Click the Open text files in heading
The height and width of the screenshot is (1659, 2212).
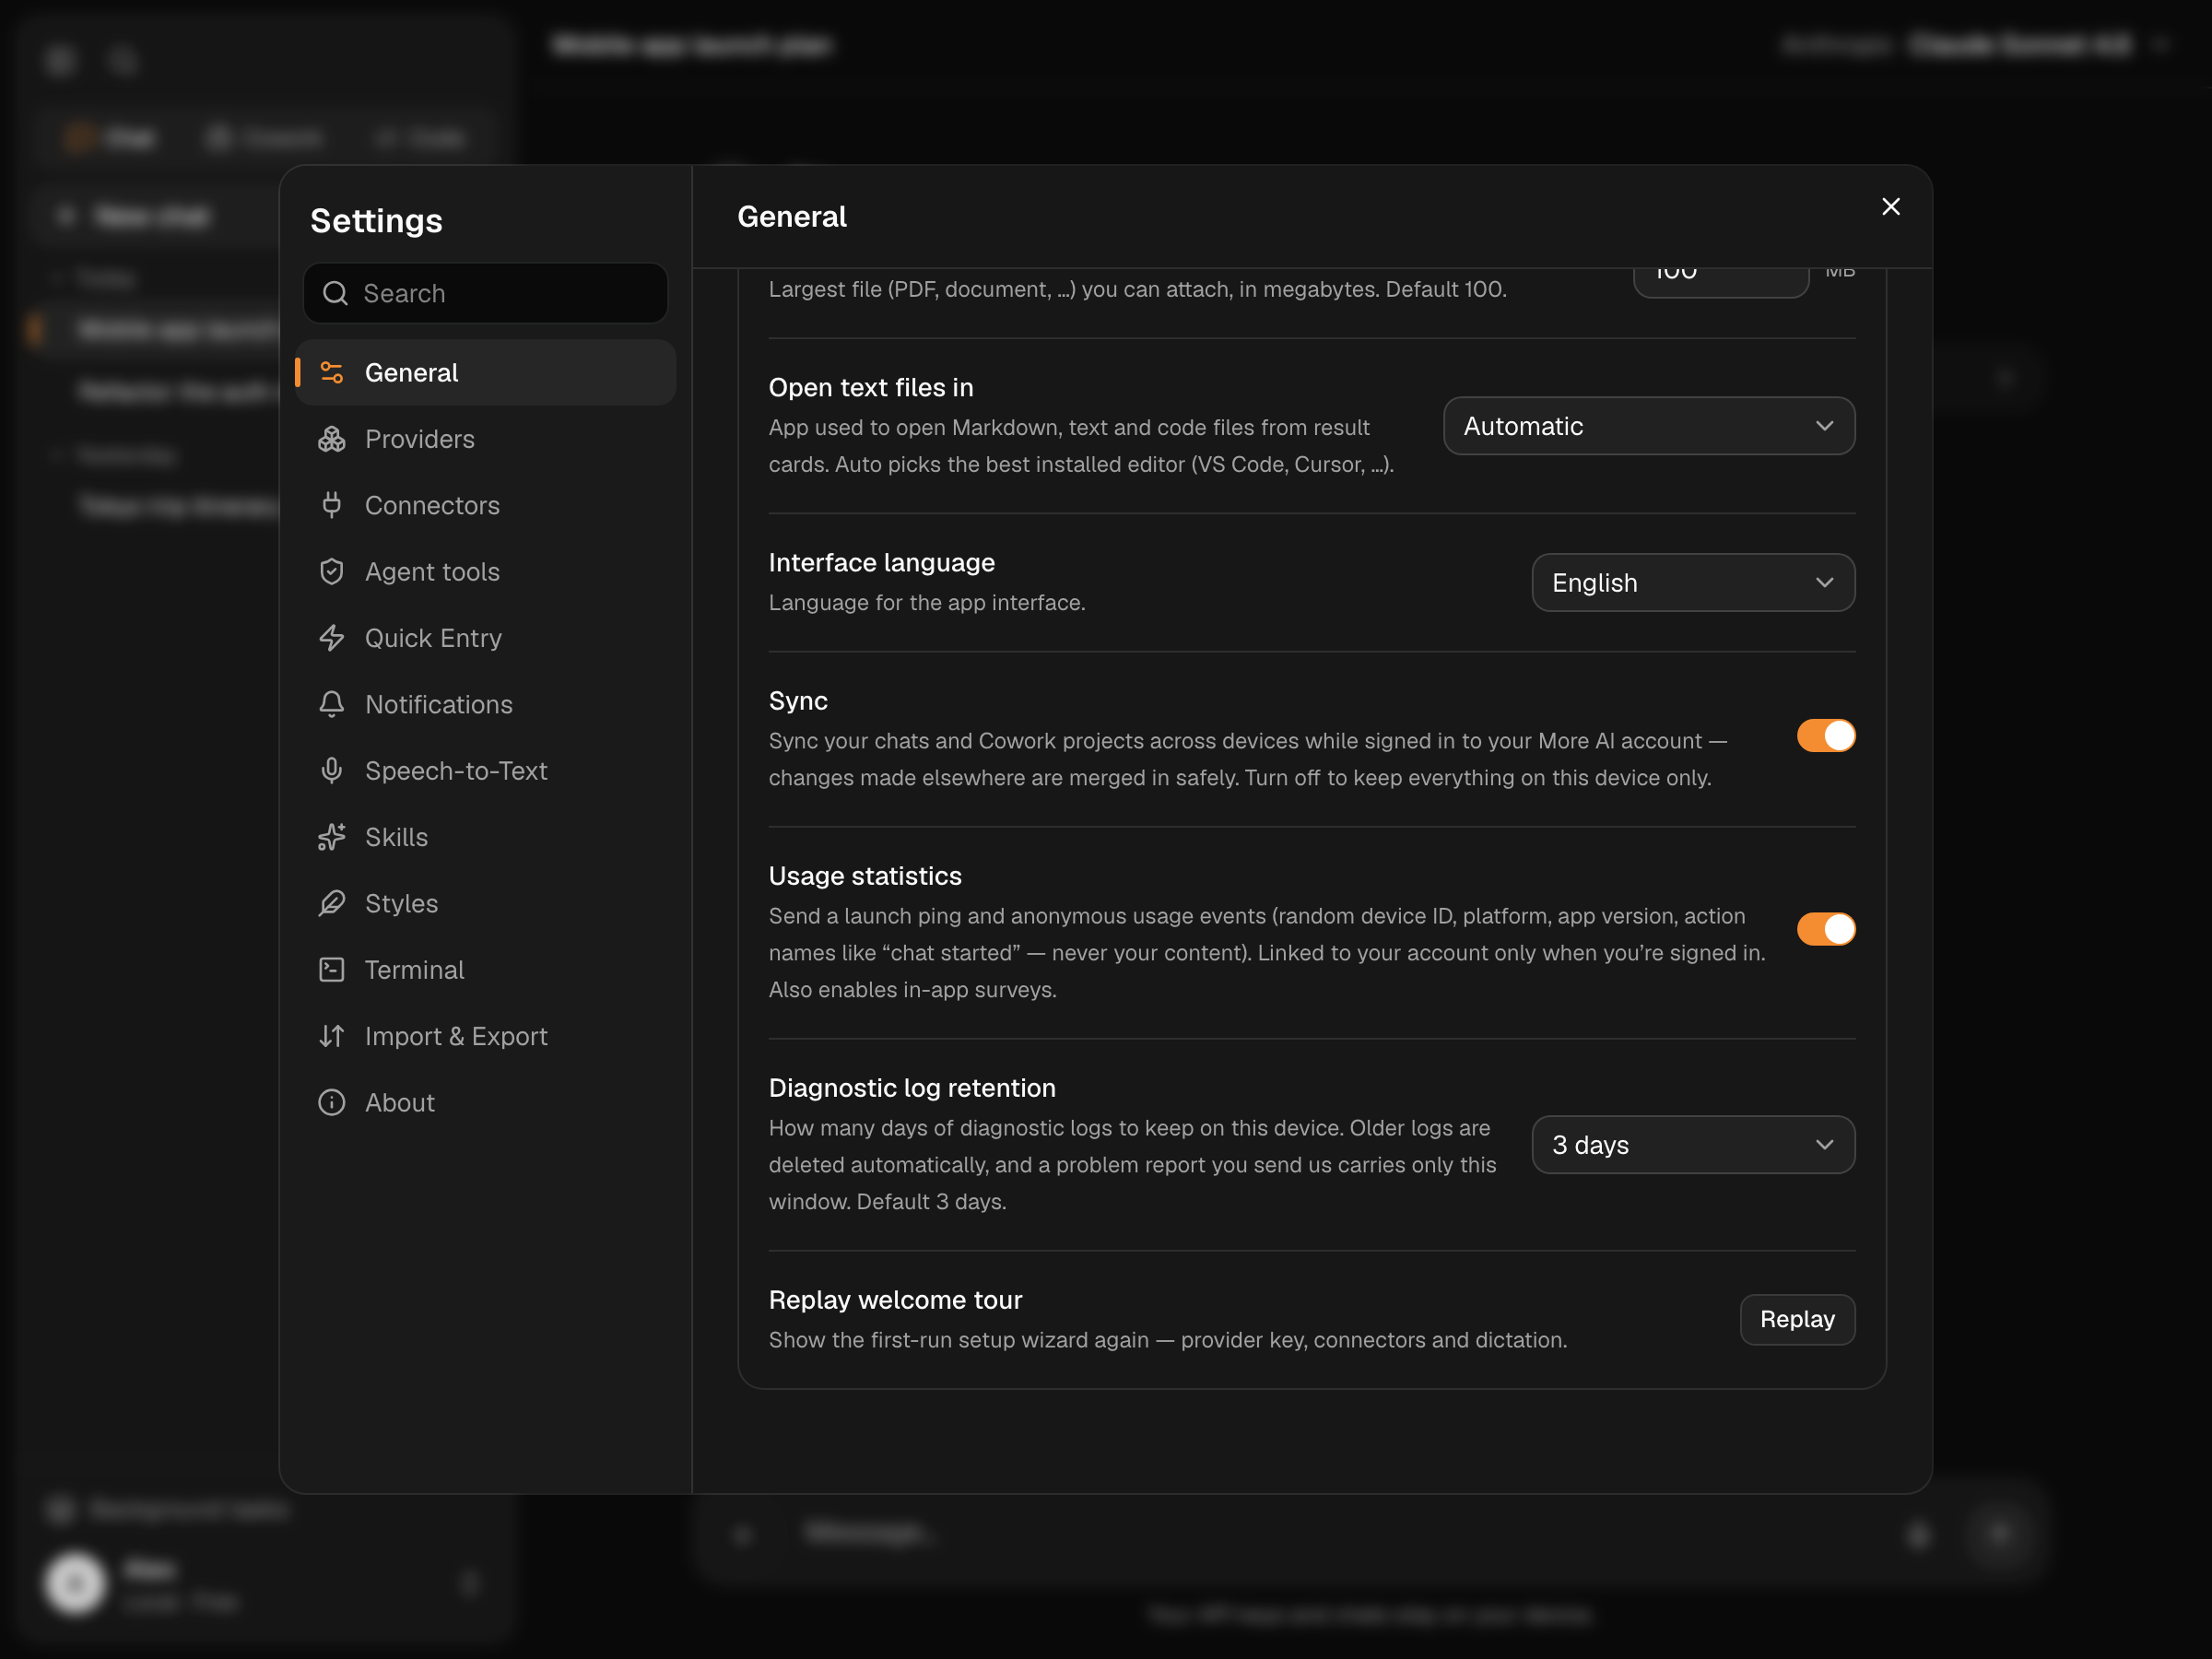(870, 388)
